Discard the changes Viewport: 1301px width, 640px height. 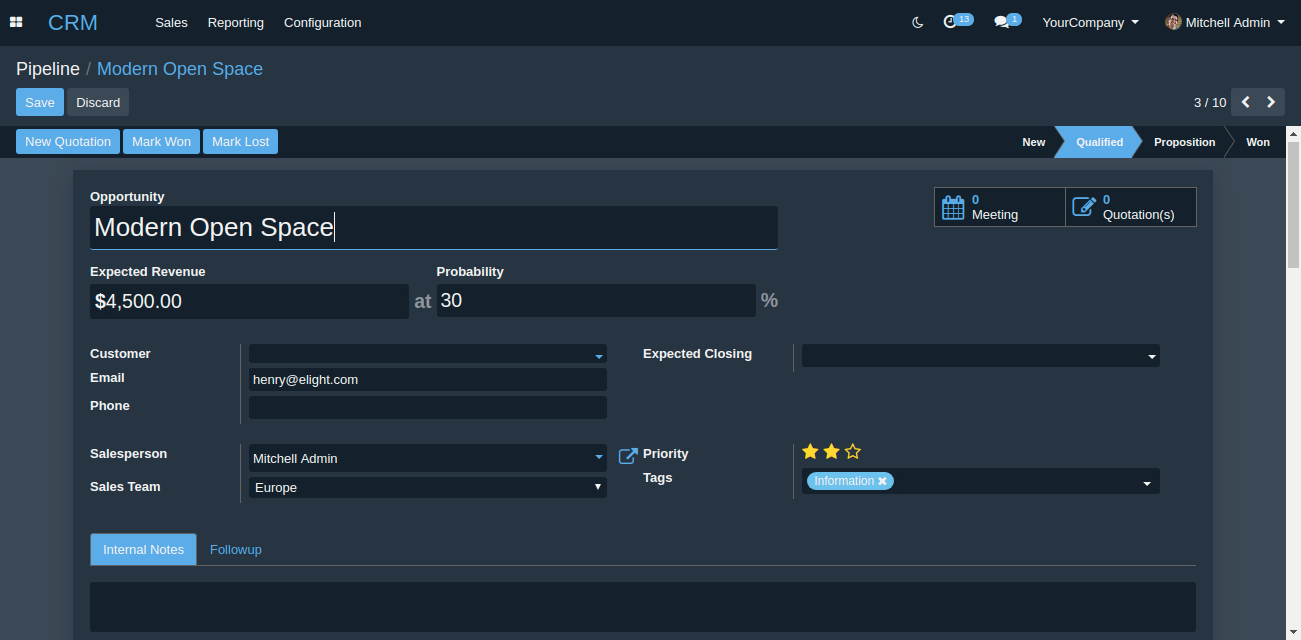[x=98, y=102]
